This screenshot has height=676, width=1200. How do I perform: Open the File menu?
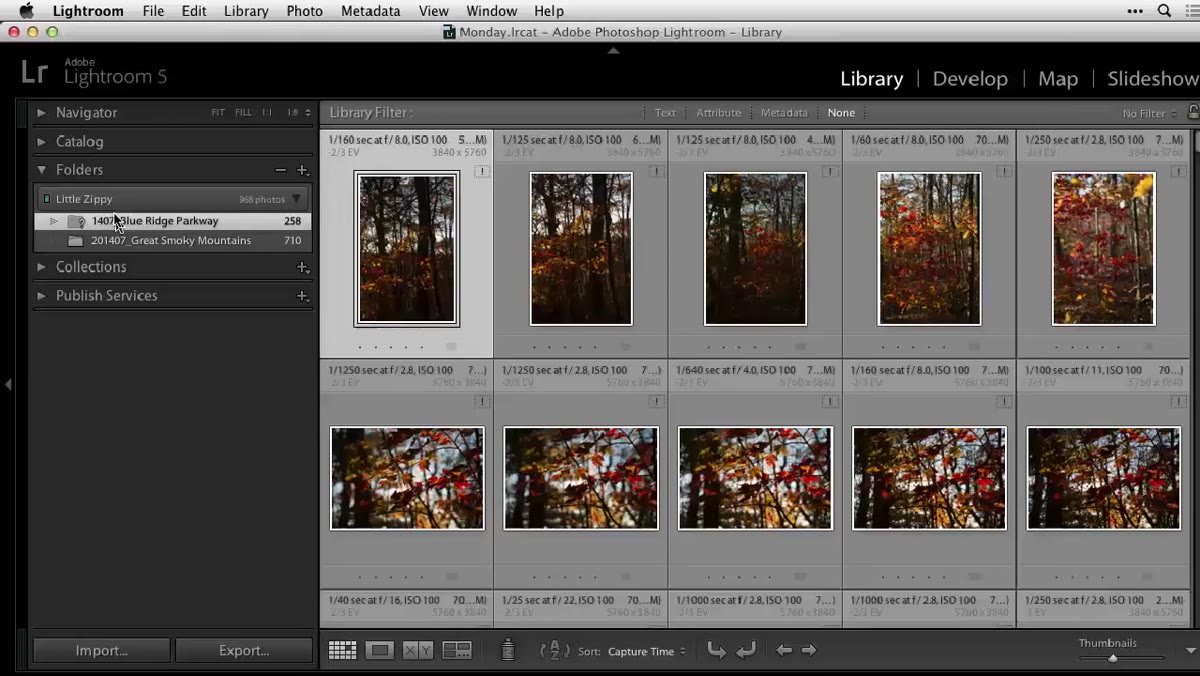coord(153,11)
